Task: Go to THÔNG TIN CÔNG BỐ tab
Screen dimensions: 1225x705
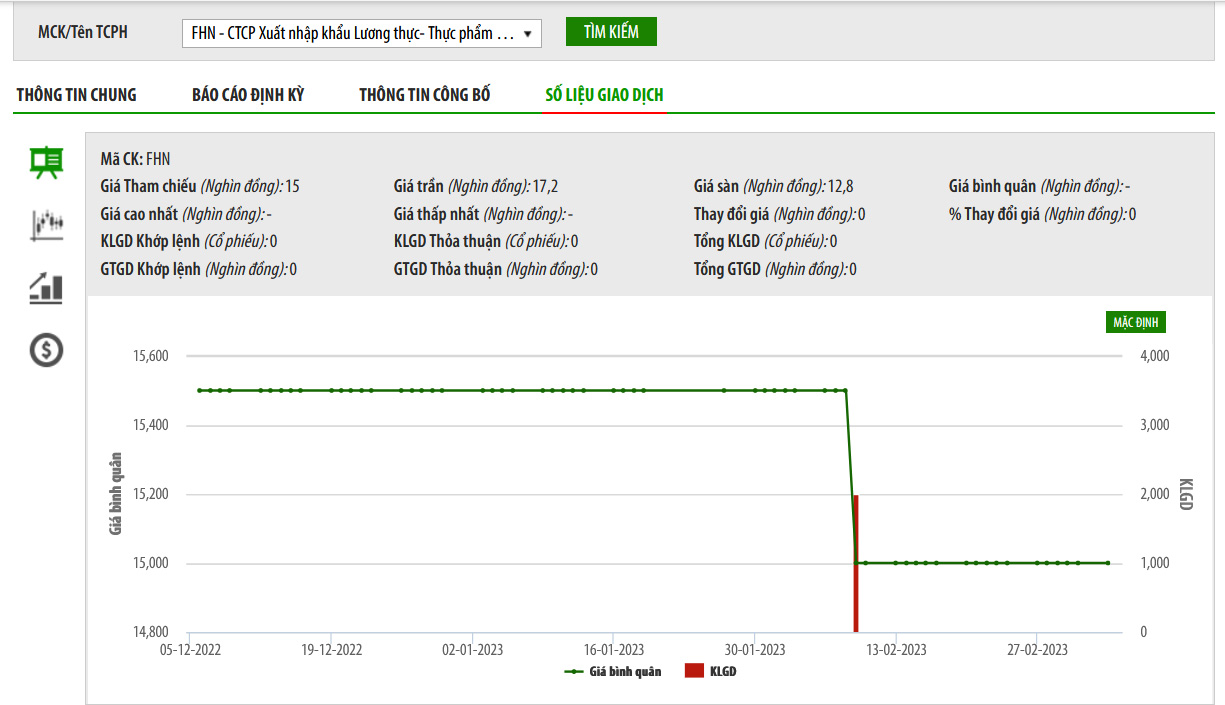Action: (x=425, y=95)
